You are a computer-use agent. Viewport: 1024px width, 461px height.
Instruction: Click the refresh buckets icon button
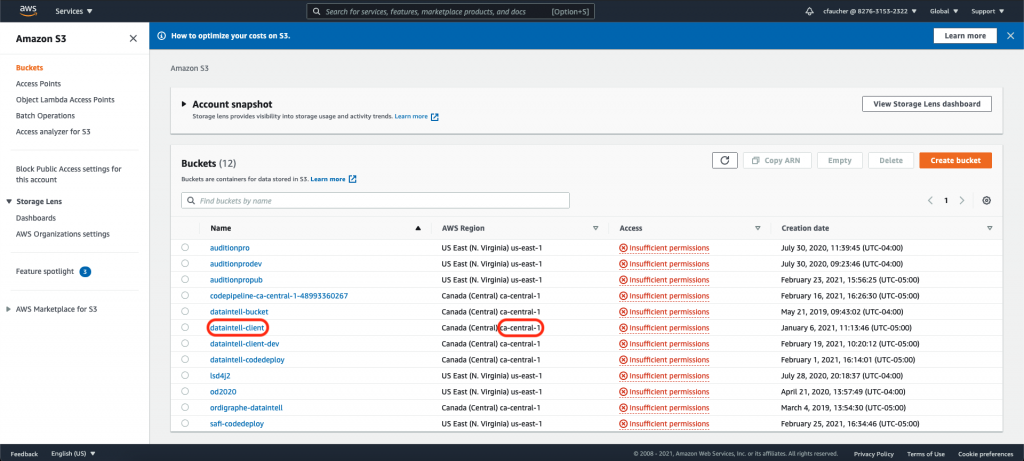725,160
